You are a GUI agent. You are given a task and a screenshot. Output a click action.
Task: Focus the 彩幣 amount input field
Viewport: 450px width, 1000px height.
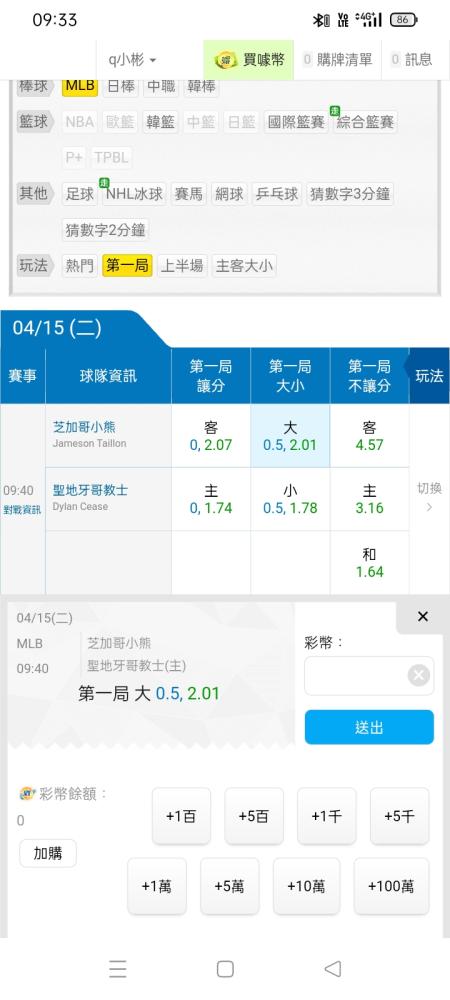pyautogui.click(x=369, y=675)
